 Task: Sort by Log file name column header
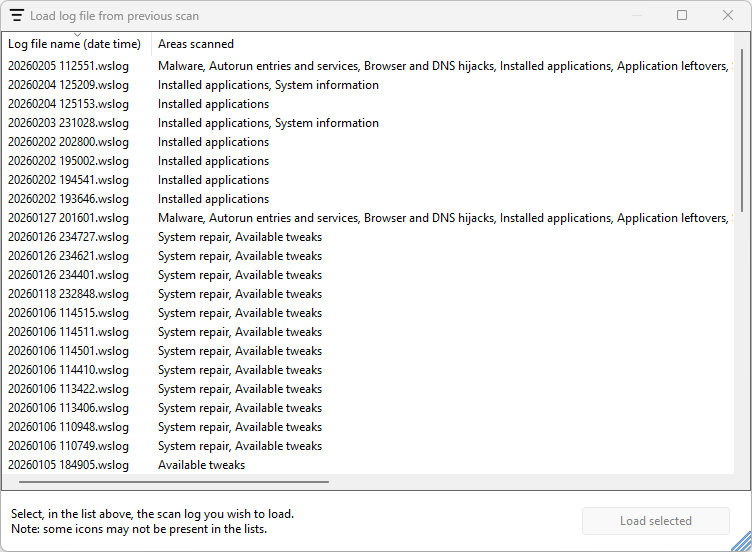point(75,44)
